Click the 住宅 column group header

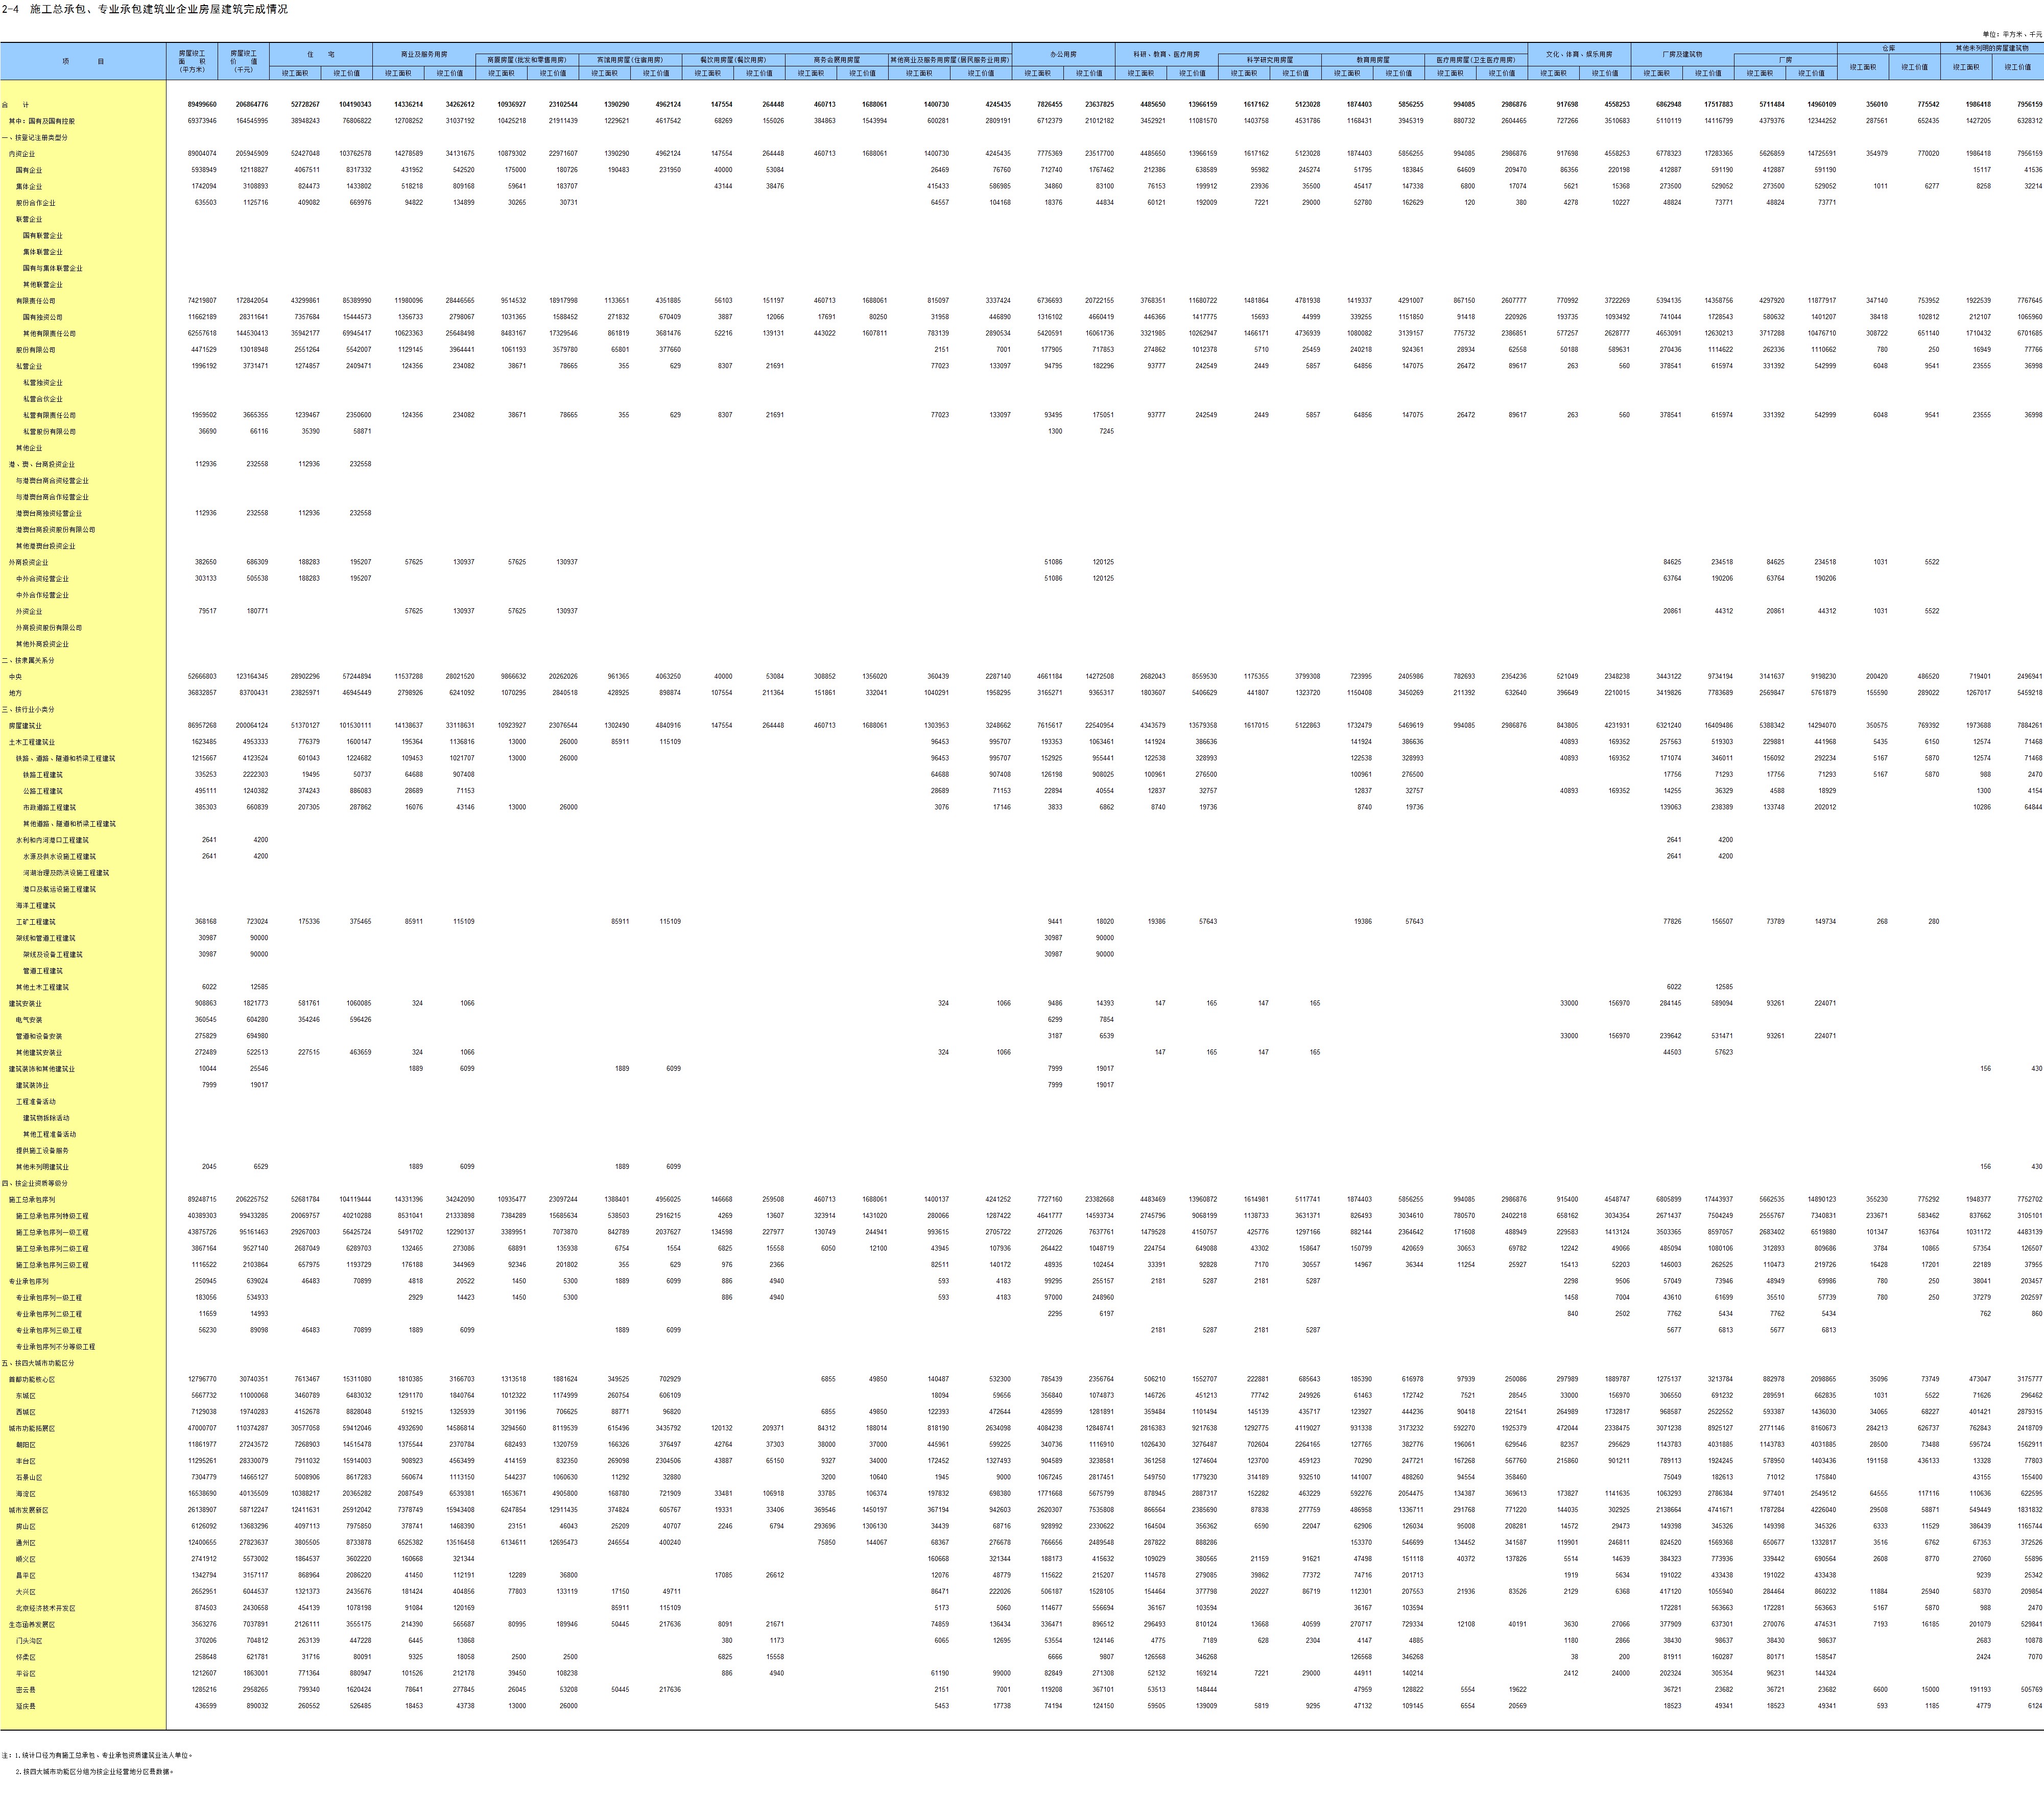click(321, 54)
